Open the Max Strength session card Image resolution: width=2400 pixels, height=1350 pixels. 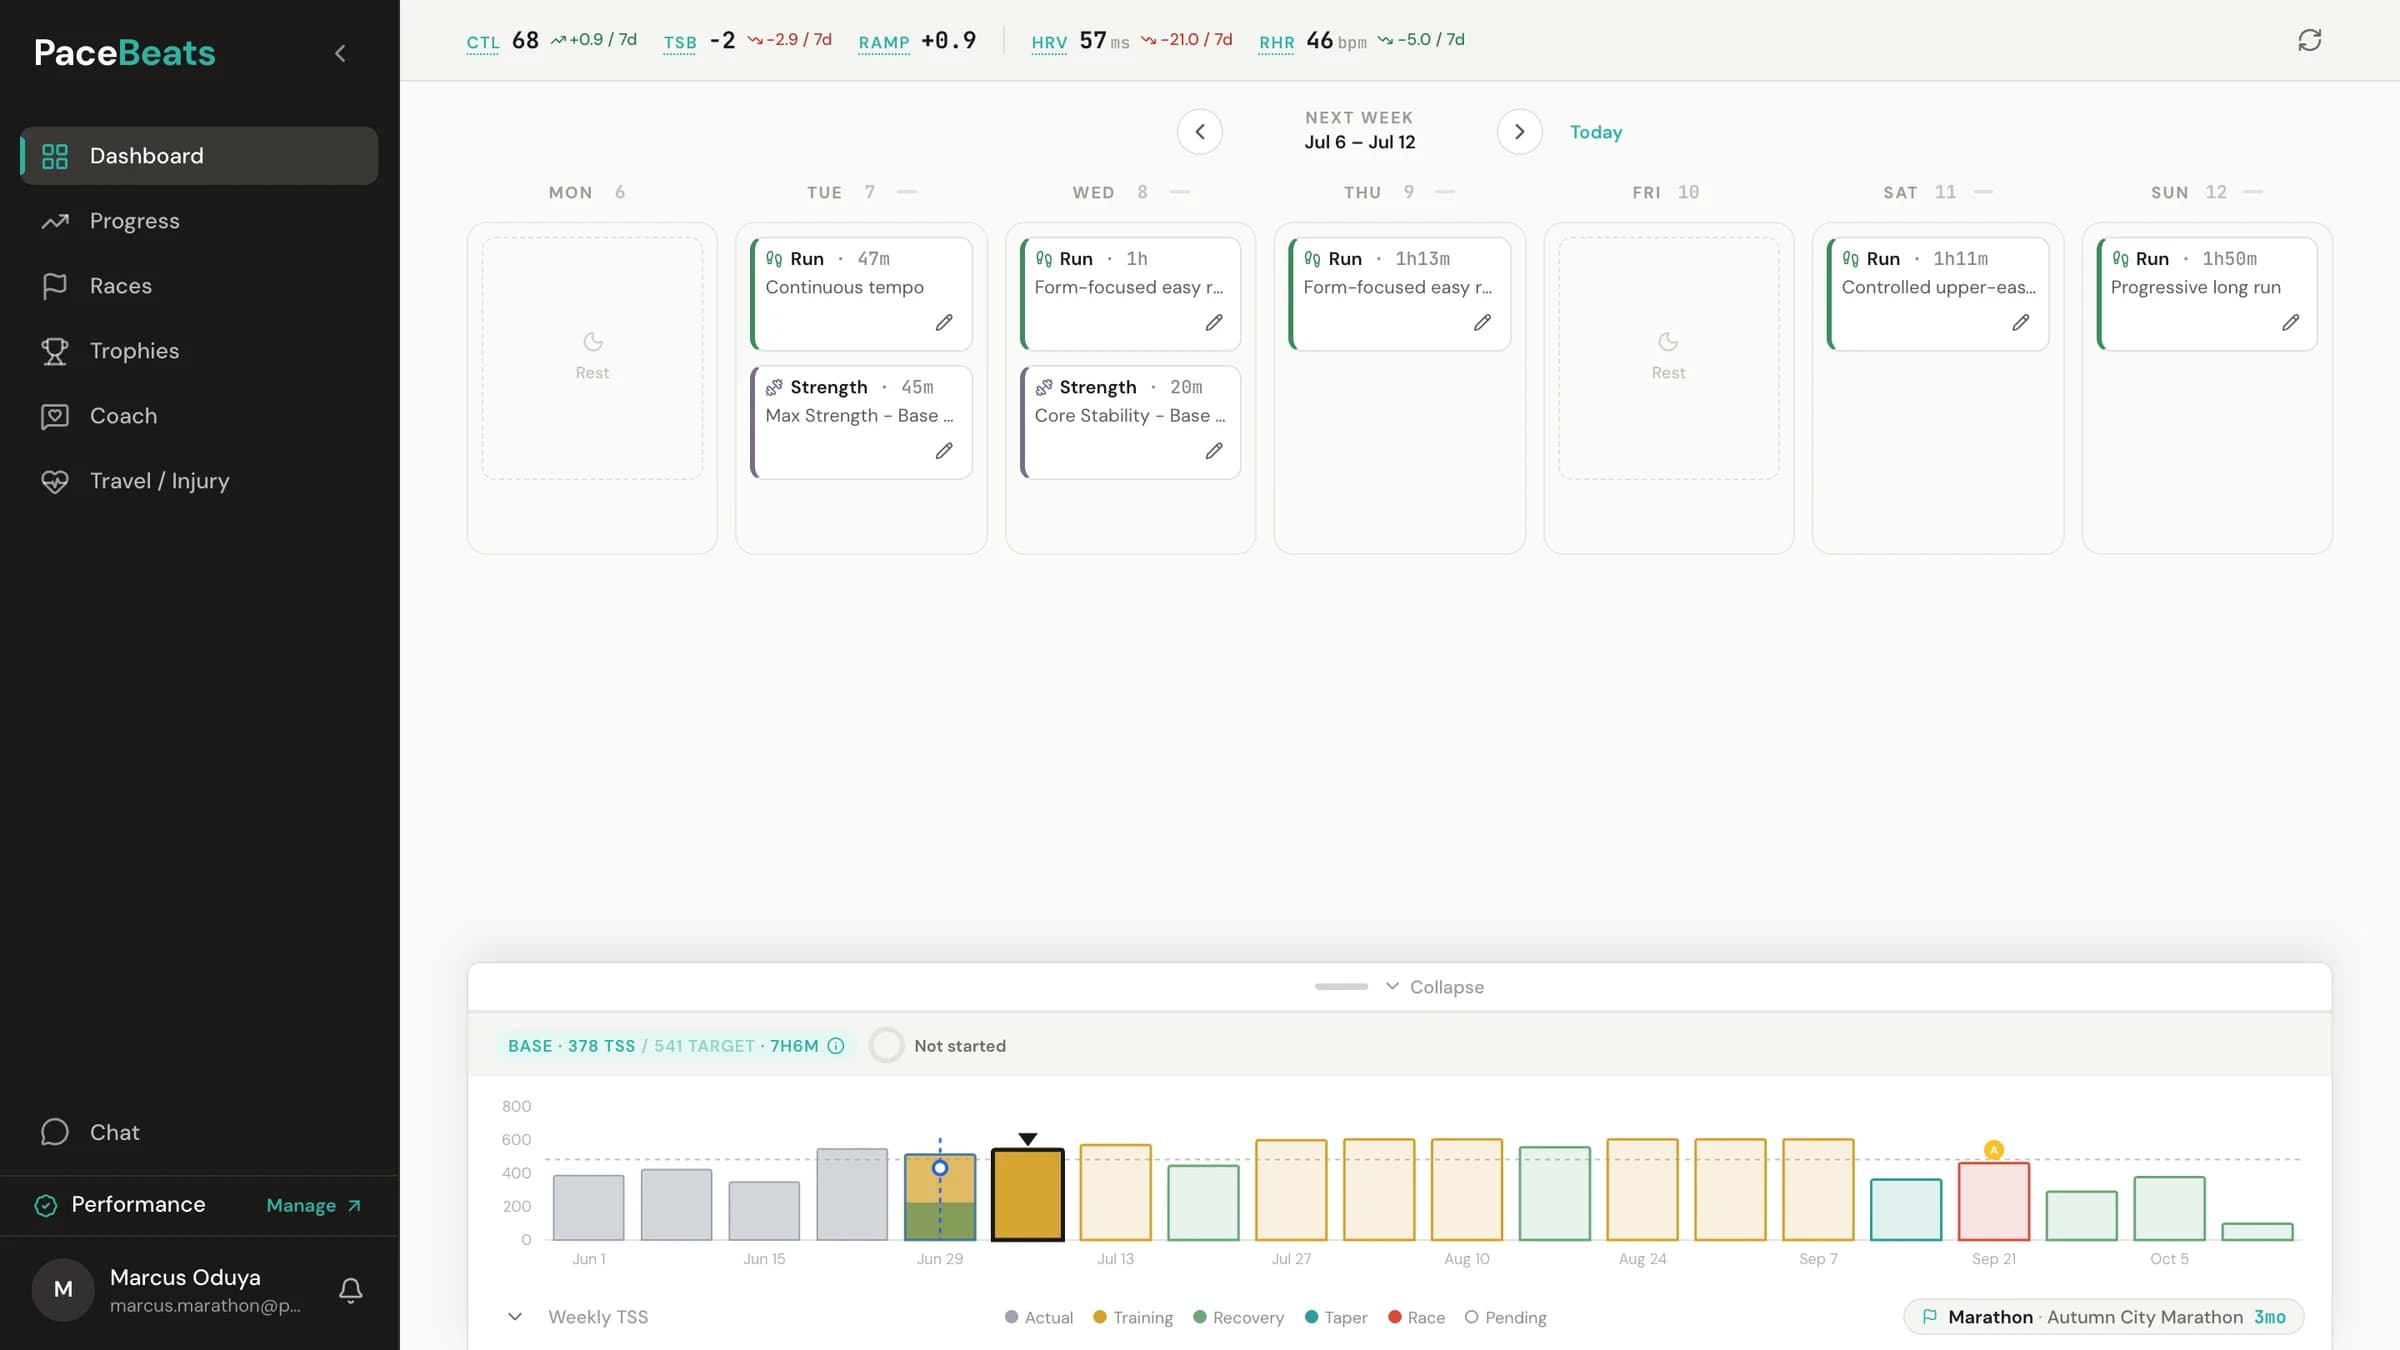[x=861, y=422]
